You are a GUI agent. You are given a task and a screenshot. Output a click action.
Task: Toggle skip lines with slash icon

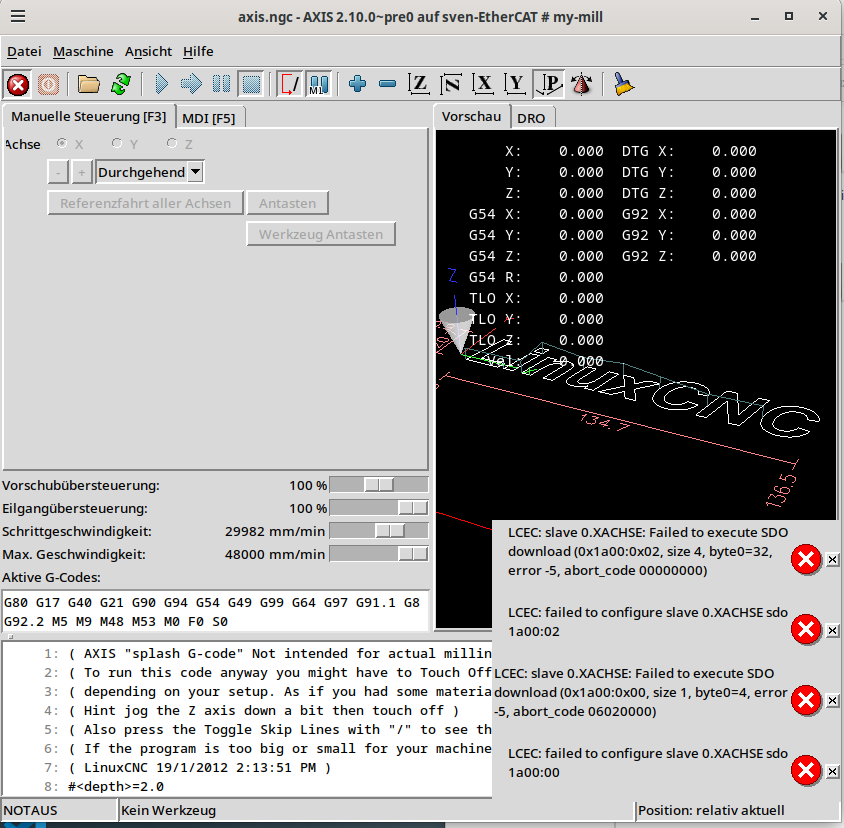click(x=290, y=85)
